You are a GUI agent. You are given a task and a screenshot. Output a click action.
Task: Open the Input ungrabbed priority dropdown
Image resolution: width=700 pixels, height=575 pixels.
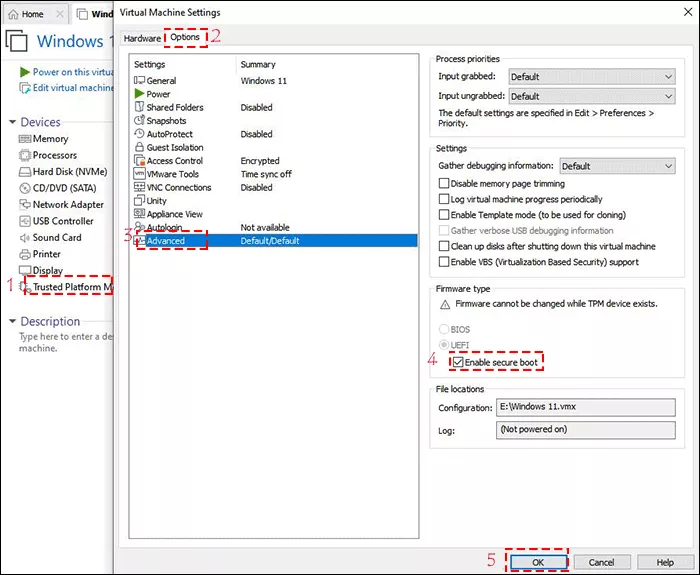(x=592, y=96)
